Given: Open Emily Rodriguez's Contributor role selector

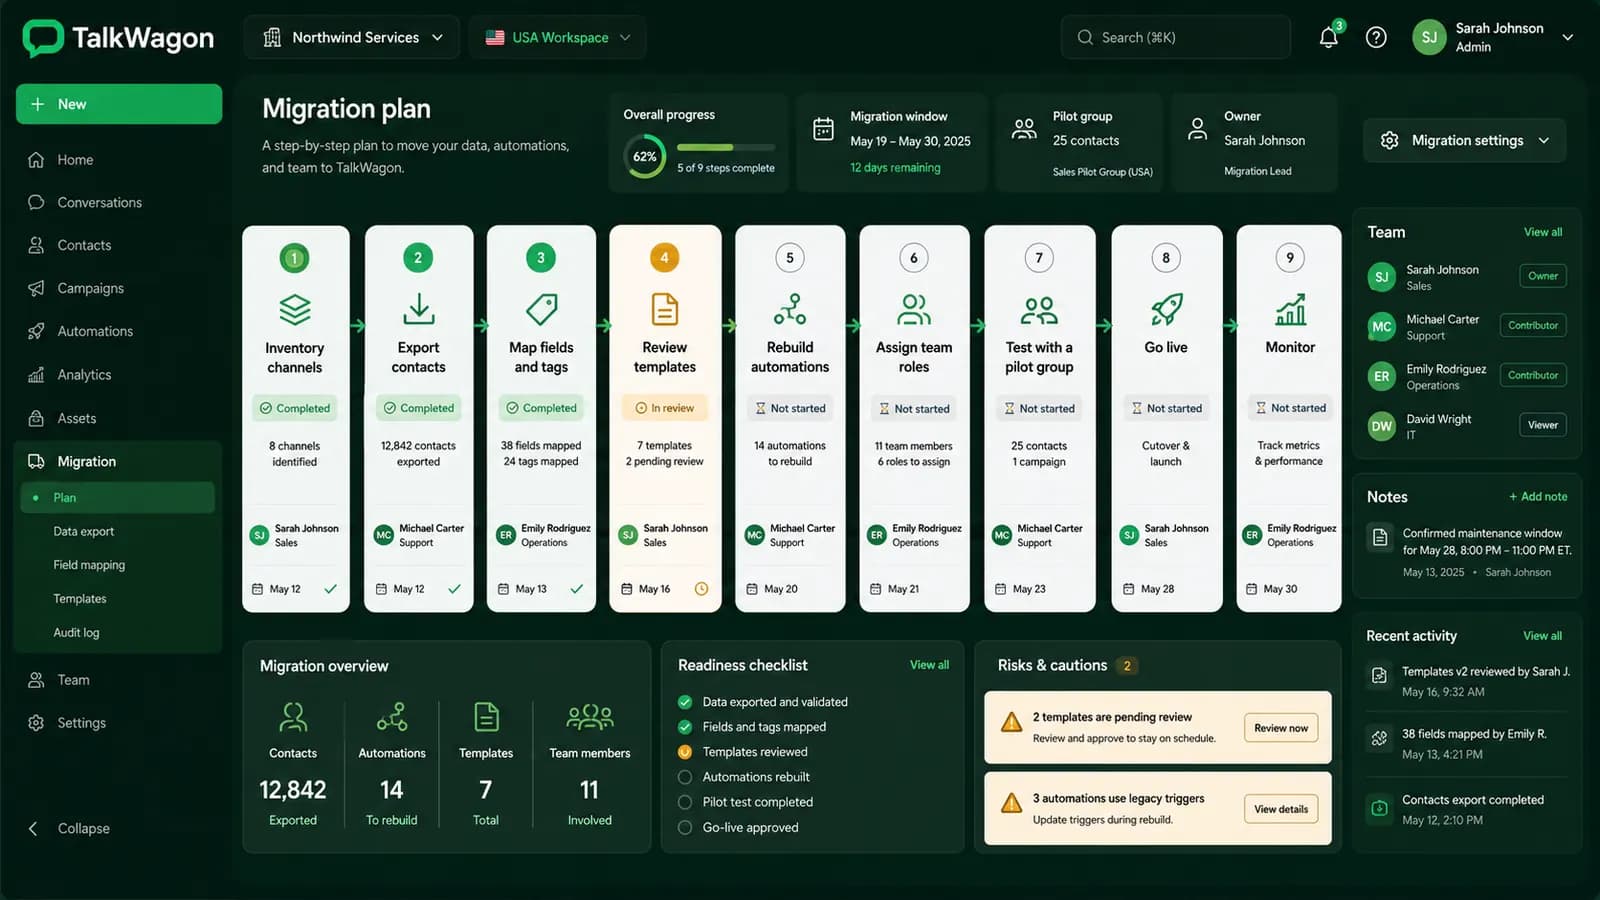Looking at the screenshot, I should (x=1533, y=375).
